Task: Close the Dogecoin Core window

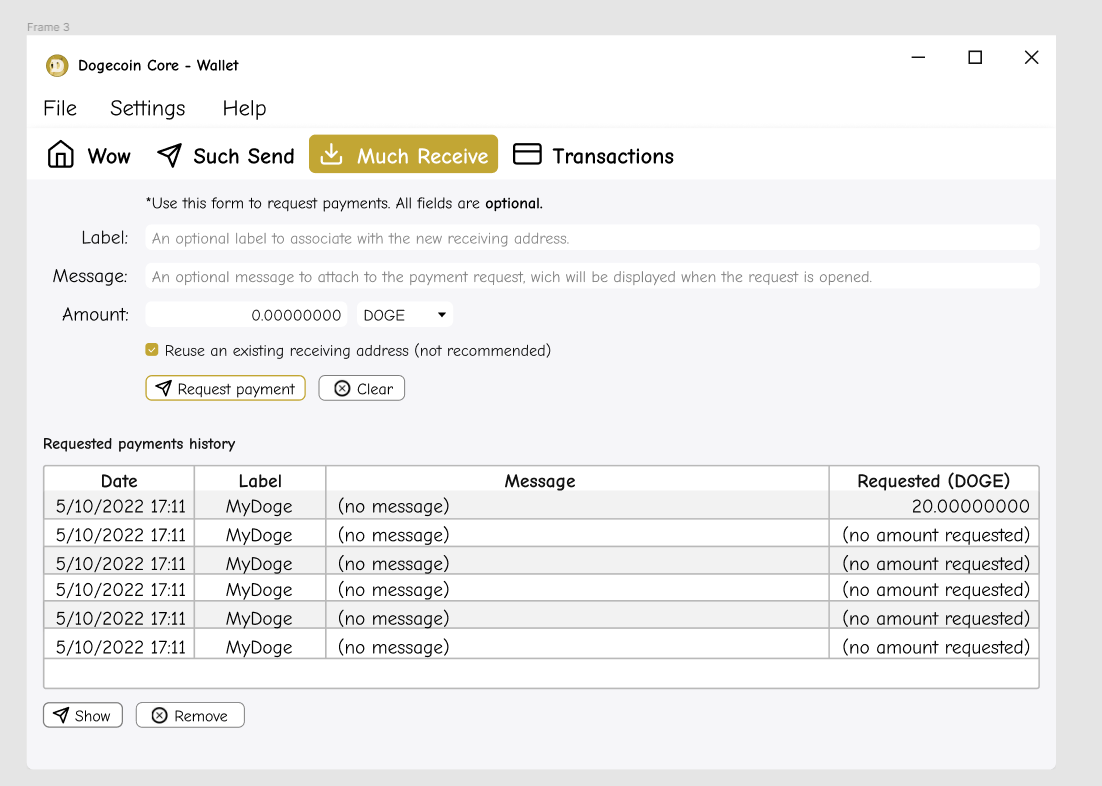Action: (x=1031, y=57)
